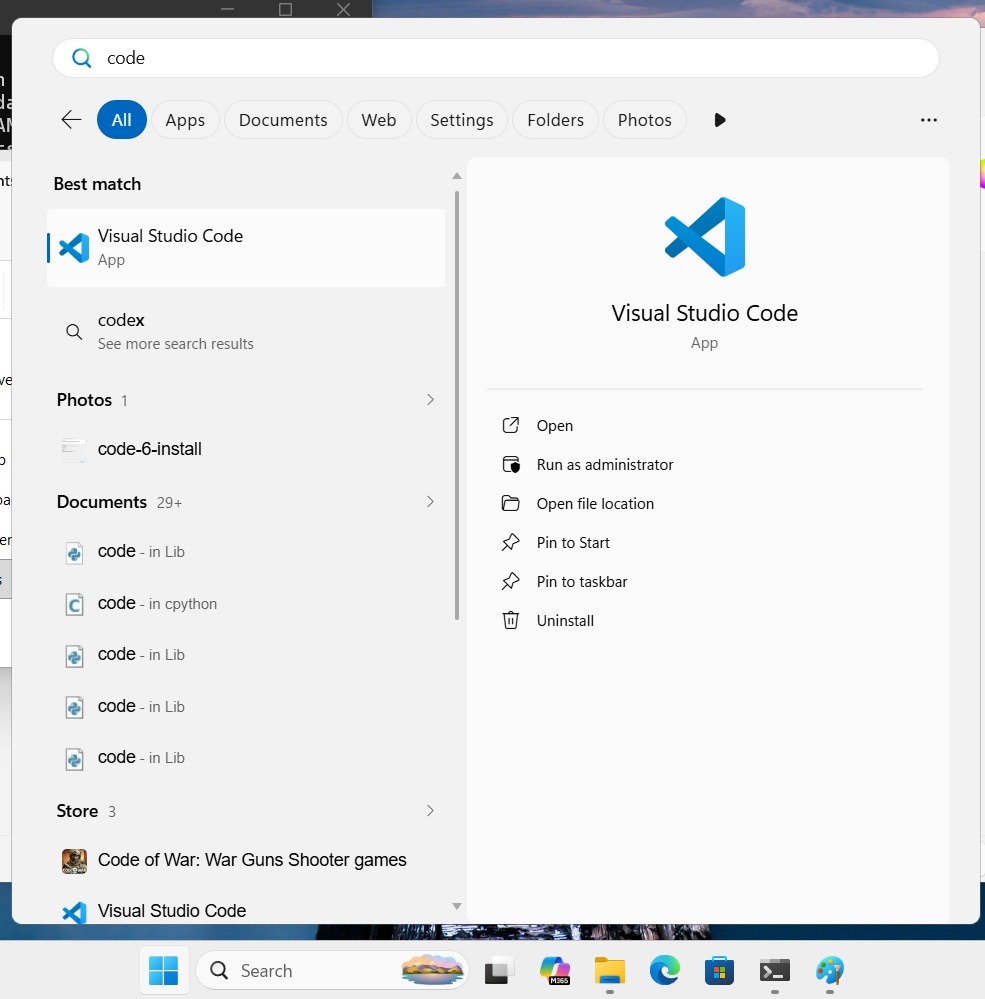Click the results list scrollbar thumb

pyautogui.click(x=457, y=405)
